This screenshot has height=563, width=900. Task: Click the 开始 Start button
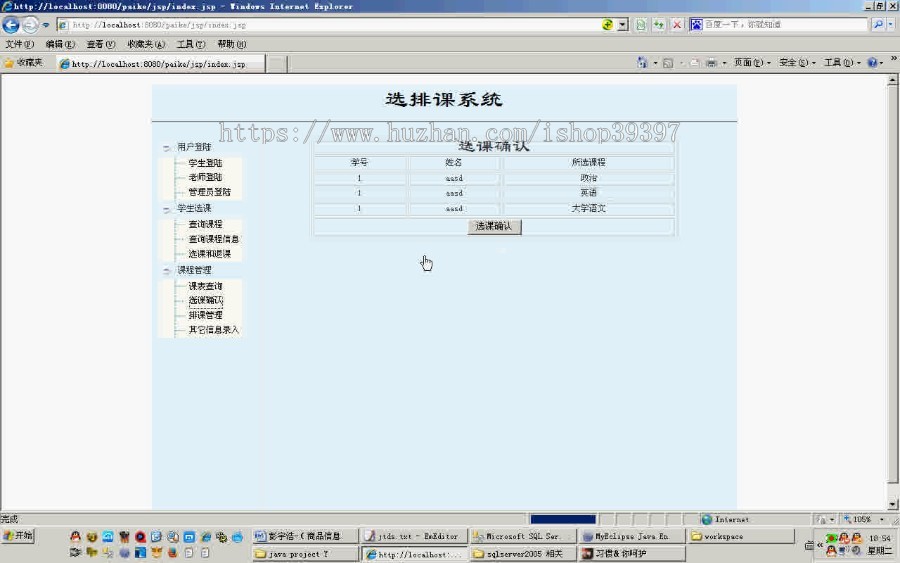18,536
